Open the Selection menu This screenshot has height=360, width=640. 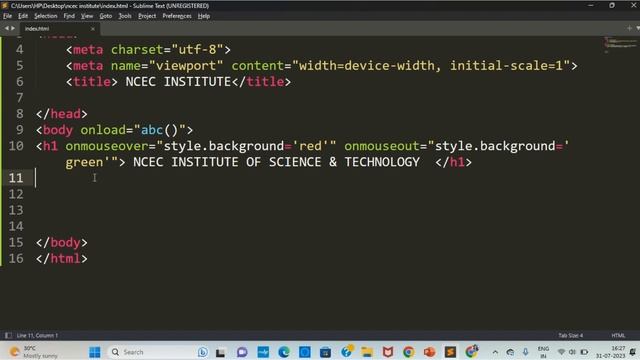point(45,16)
